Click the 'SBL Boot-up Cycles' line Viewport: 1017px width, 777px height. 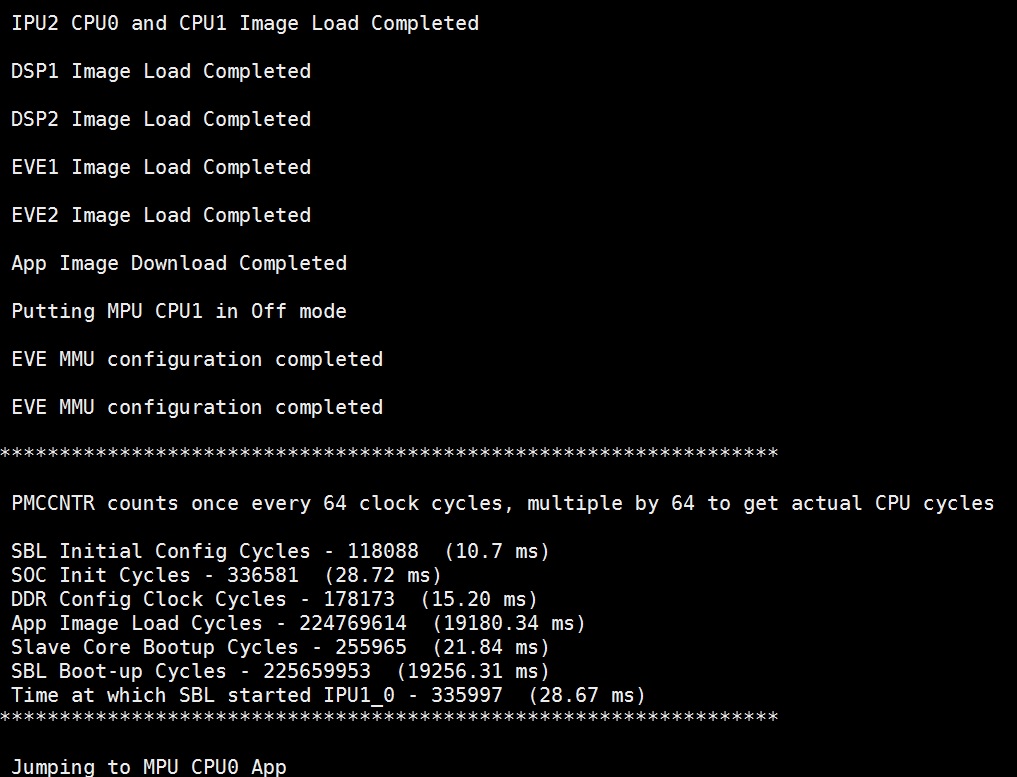click(x=280, y=671)
